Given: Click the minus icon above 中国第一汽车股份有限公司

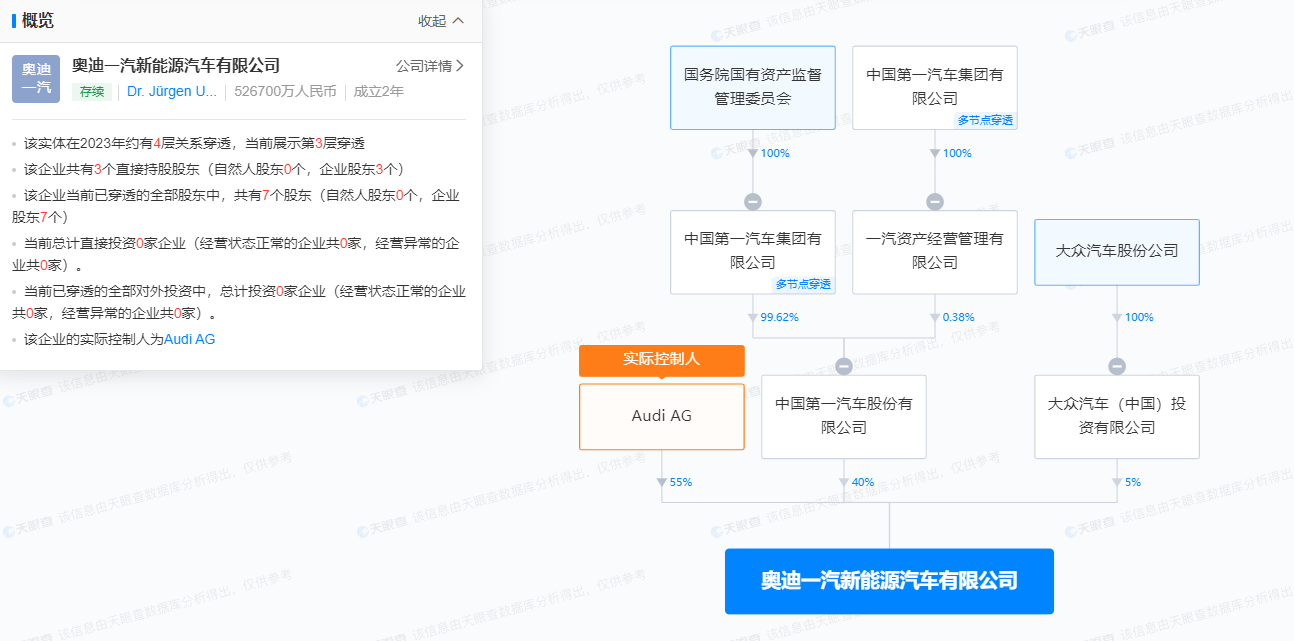Looking at the screenshot, I should tap(844, 363).
